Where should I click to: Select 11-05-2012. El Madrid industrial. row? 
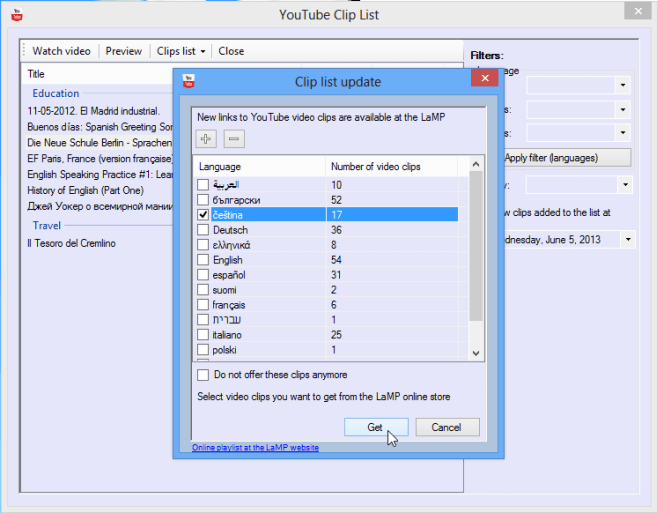tap(97, 111)
